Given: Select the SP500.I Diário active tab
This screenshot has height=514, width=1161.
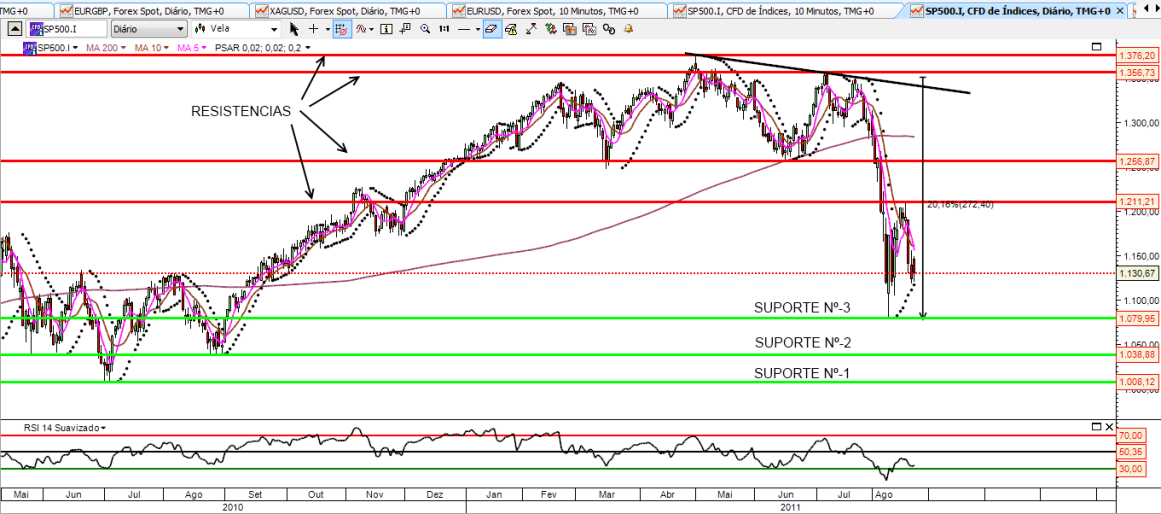Looking at the screenshot, I should (1010, 10).
